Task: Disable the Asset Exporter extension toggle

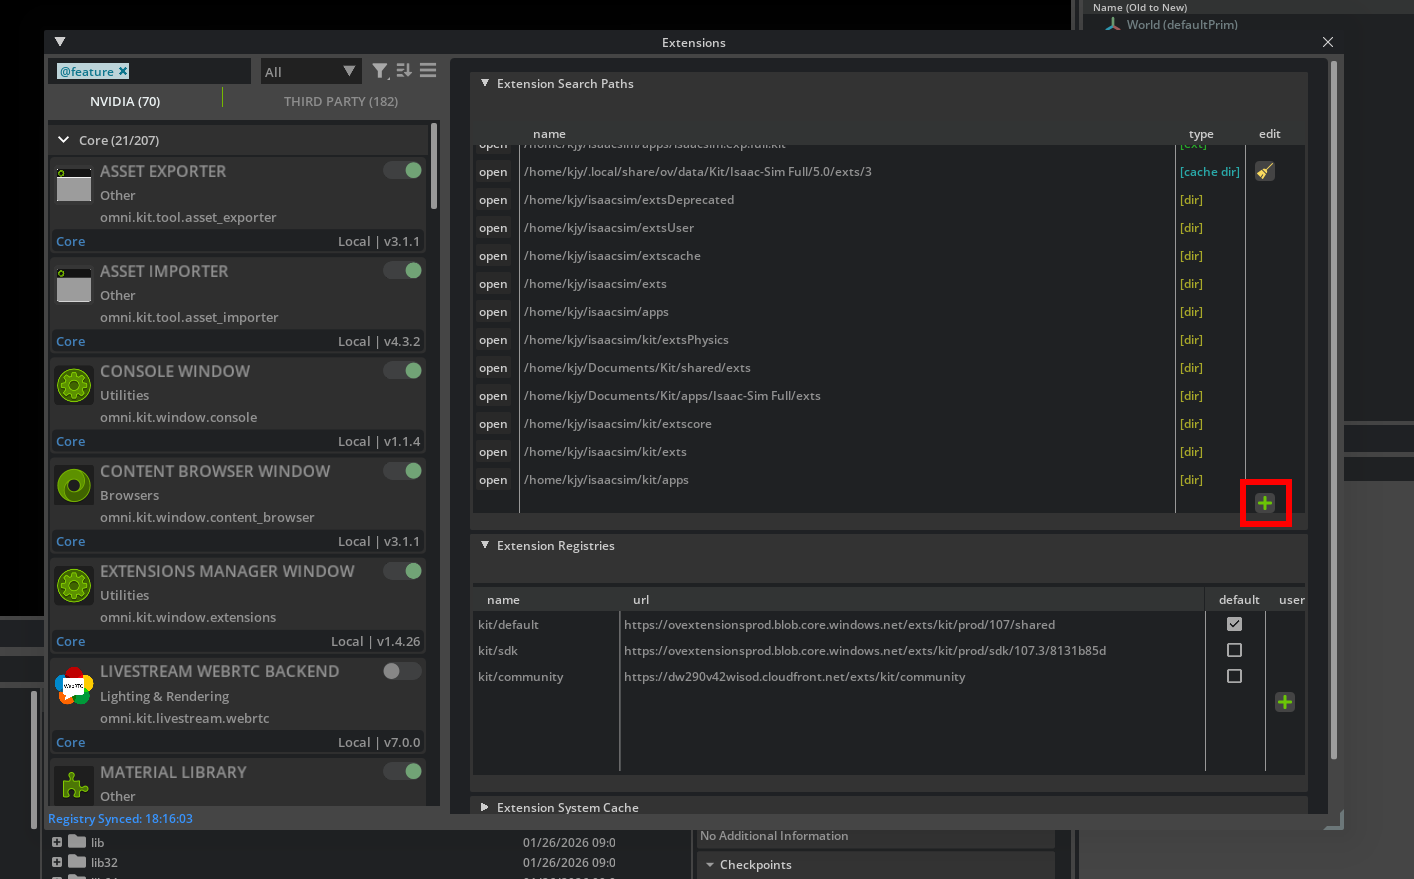Action: (403, 170)
